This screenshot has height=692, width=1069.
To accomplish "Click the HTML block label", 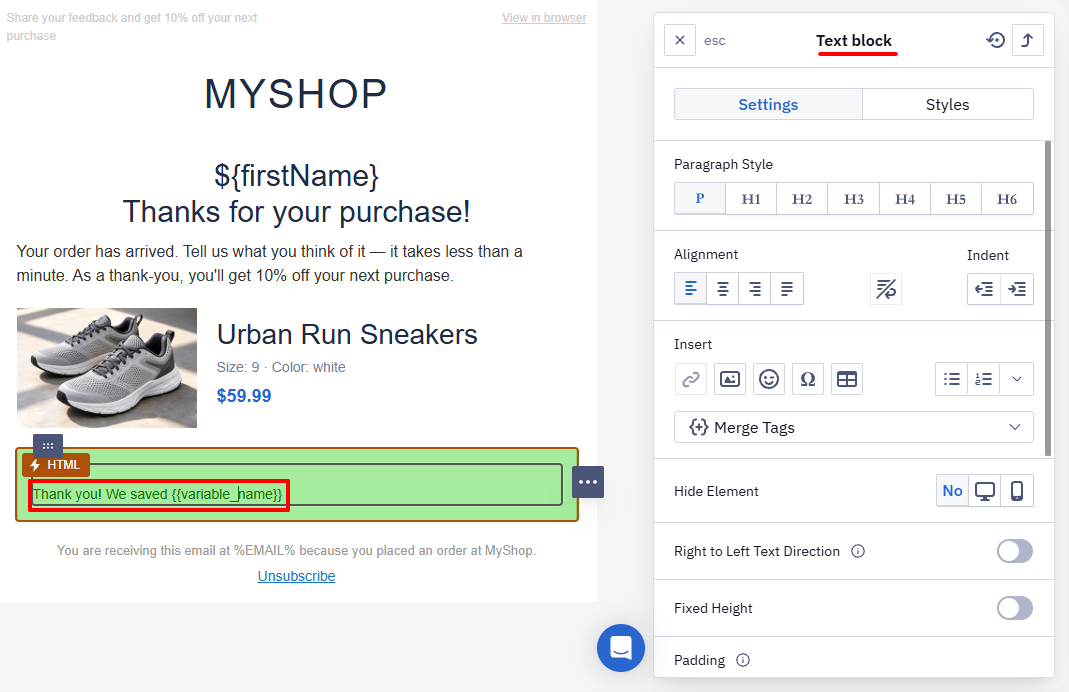I will click(56, 464).
